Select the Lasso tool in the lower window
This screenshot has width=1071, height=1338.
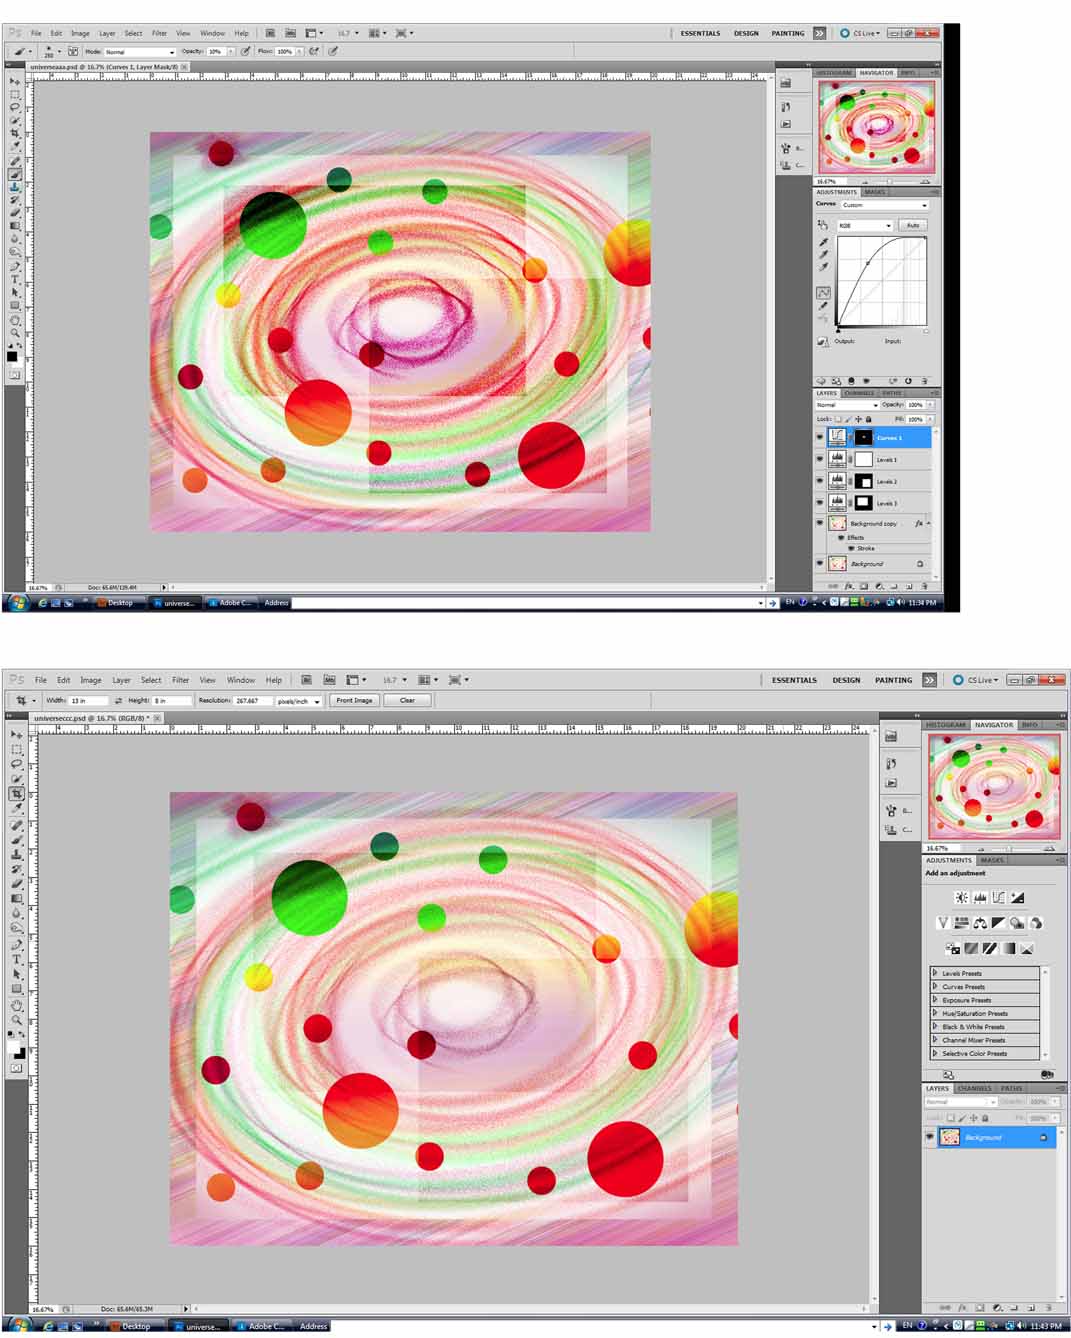click(x=16, y=763)
